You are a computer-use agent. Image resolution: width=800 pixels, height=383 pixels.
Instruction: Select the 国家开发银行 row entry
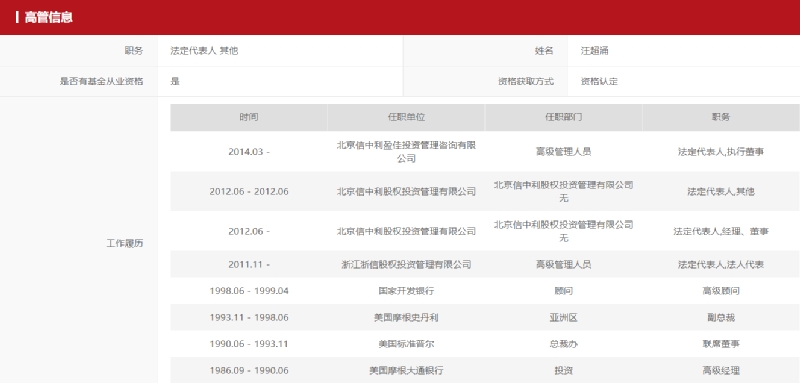tap(406, 291)
